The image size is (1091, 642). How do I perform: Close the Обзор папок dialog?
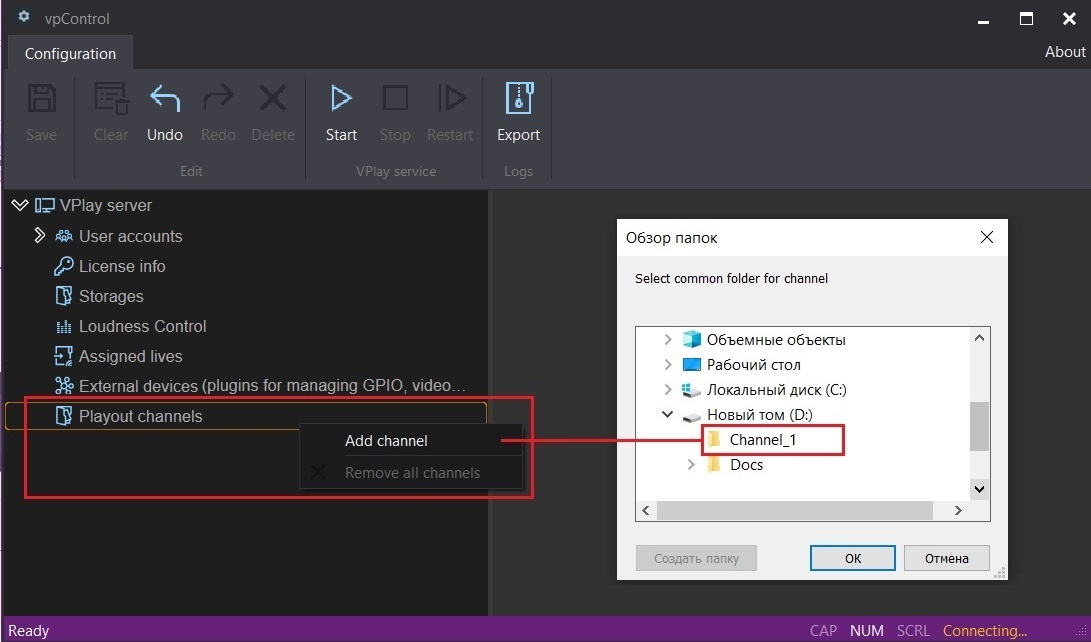point(987,237)
